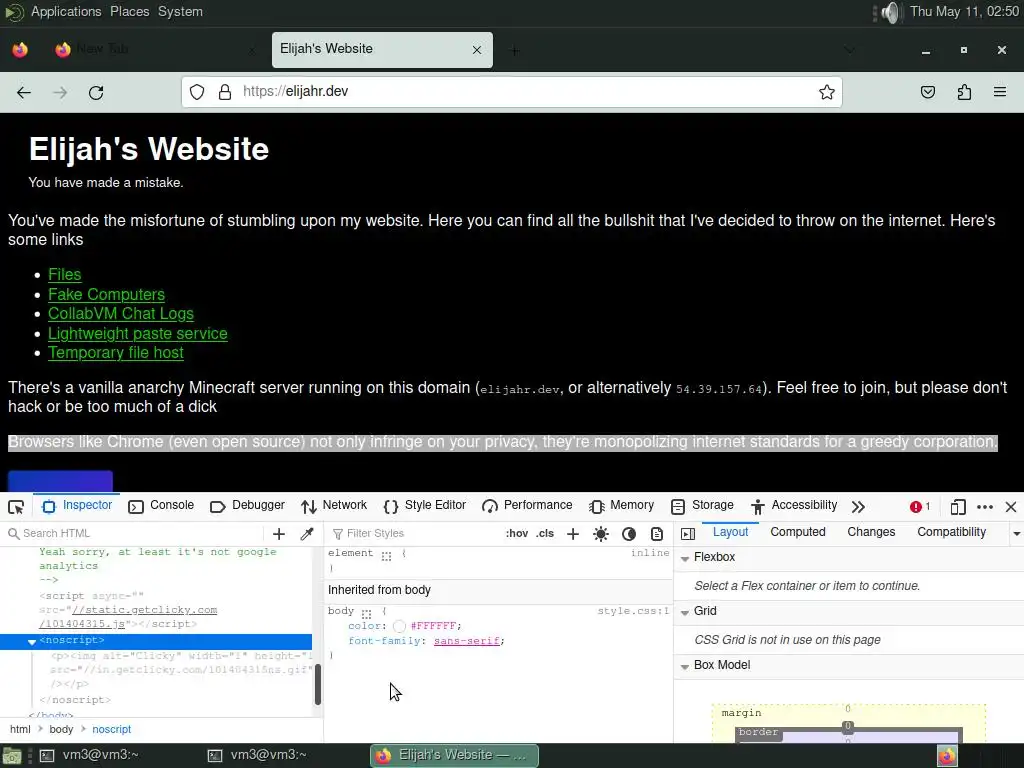Open the Files link
This screenshot has height=768, width=1024.
tap(65, 275)
